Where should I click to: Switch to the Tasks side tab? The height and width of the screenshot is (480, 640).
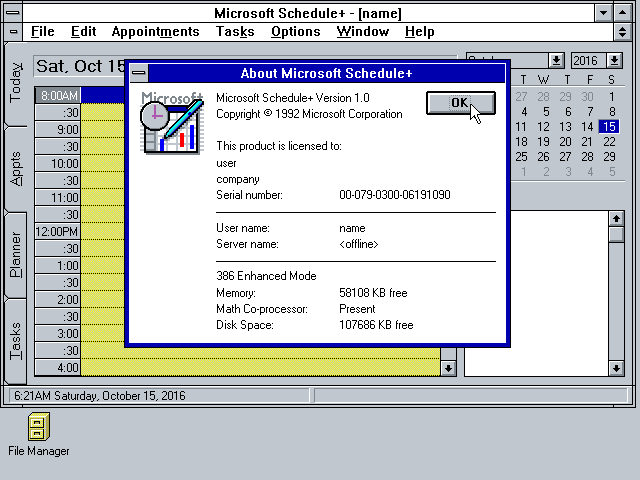click(16, 341)
